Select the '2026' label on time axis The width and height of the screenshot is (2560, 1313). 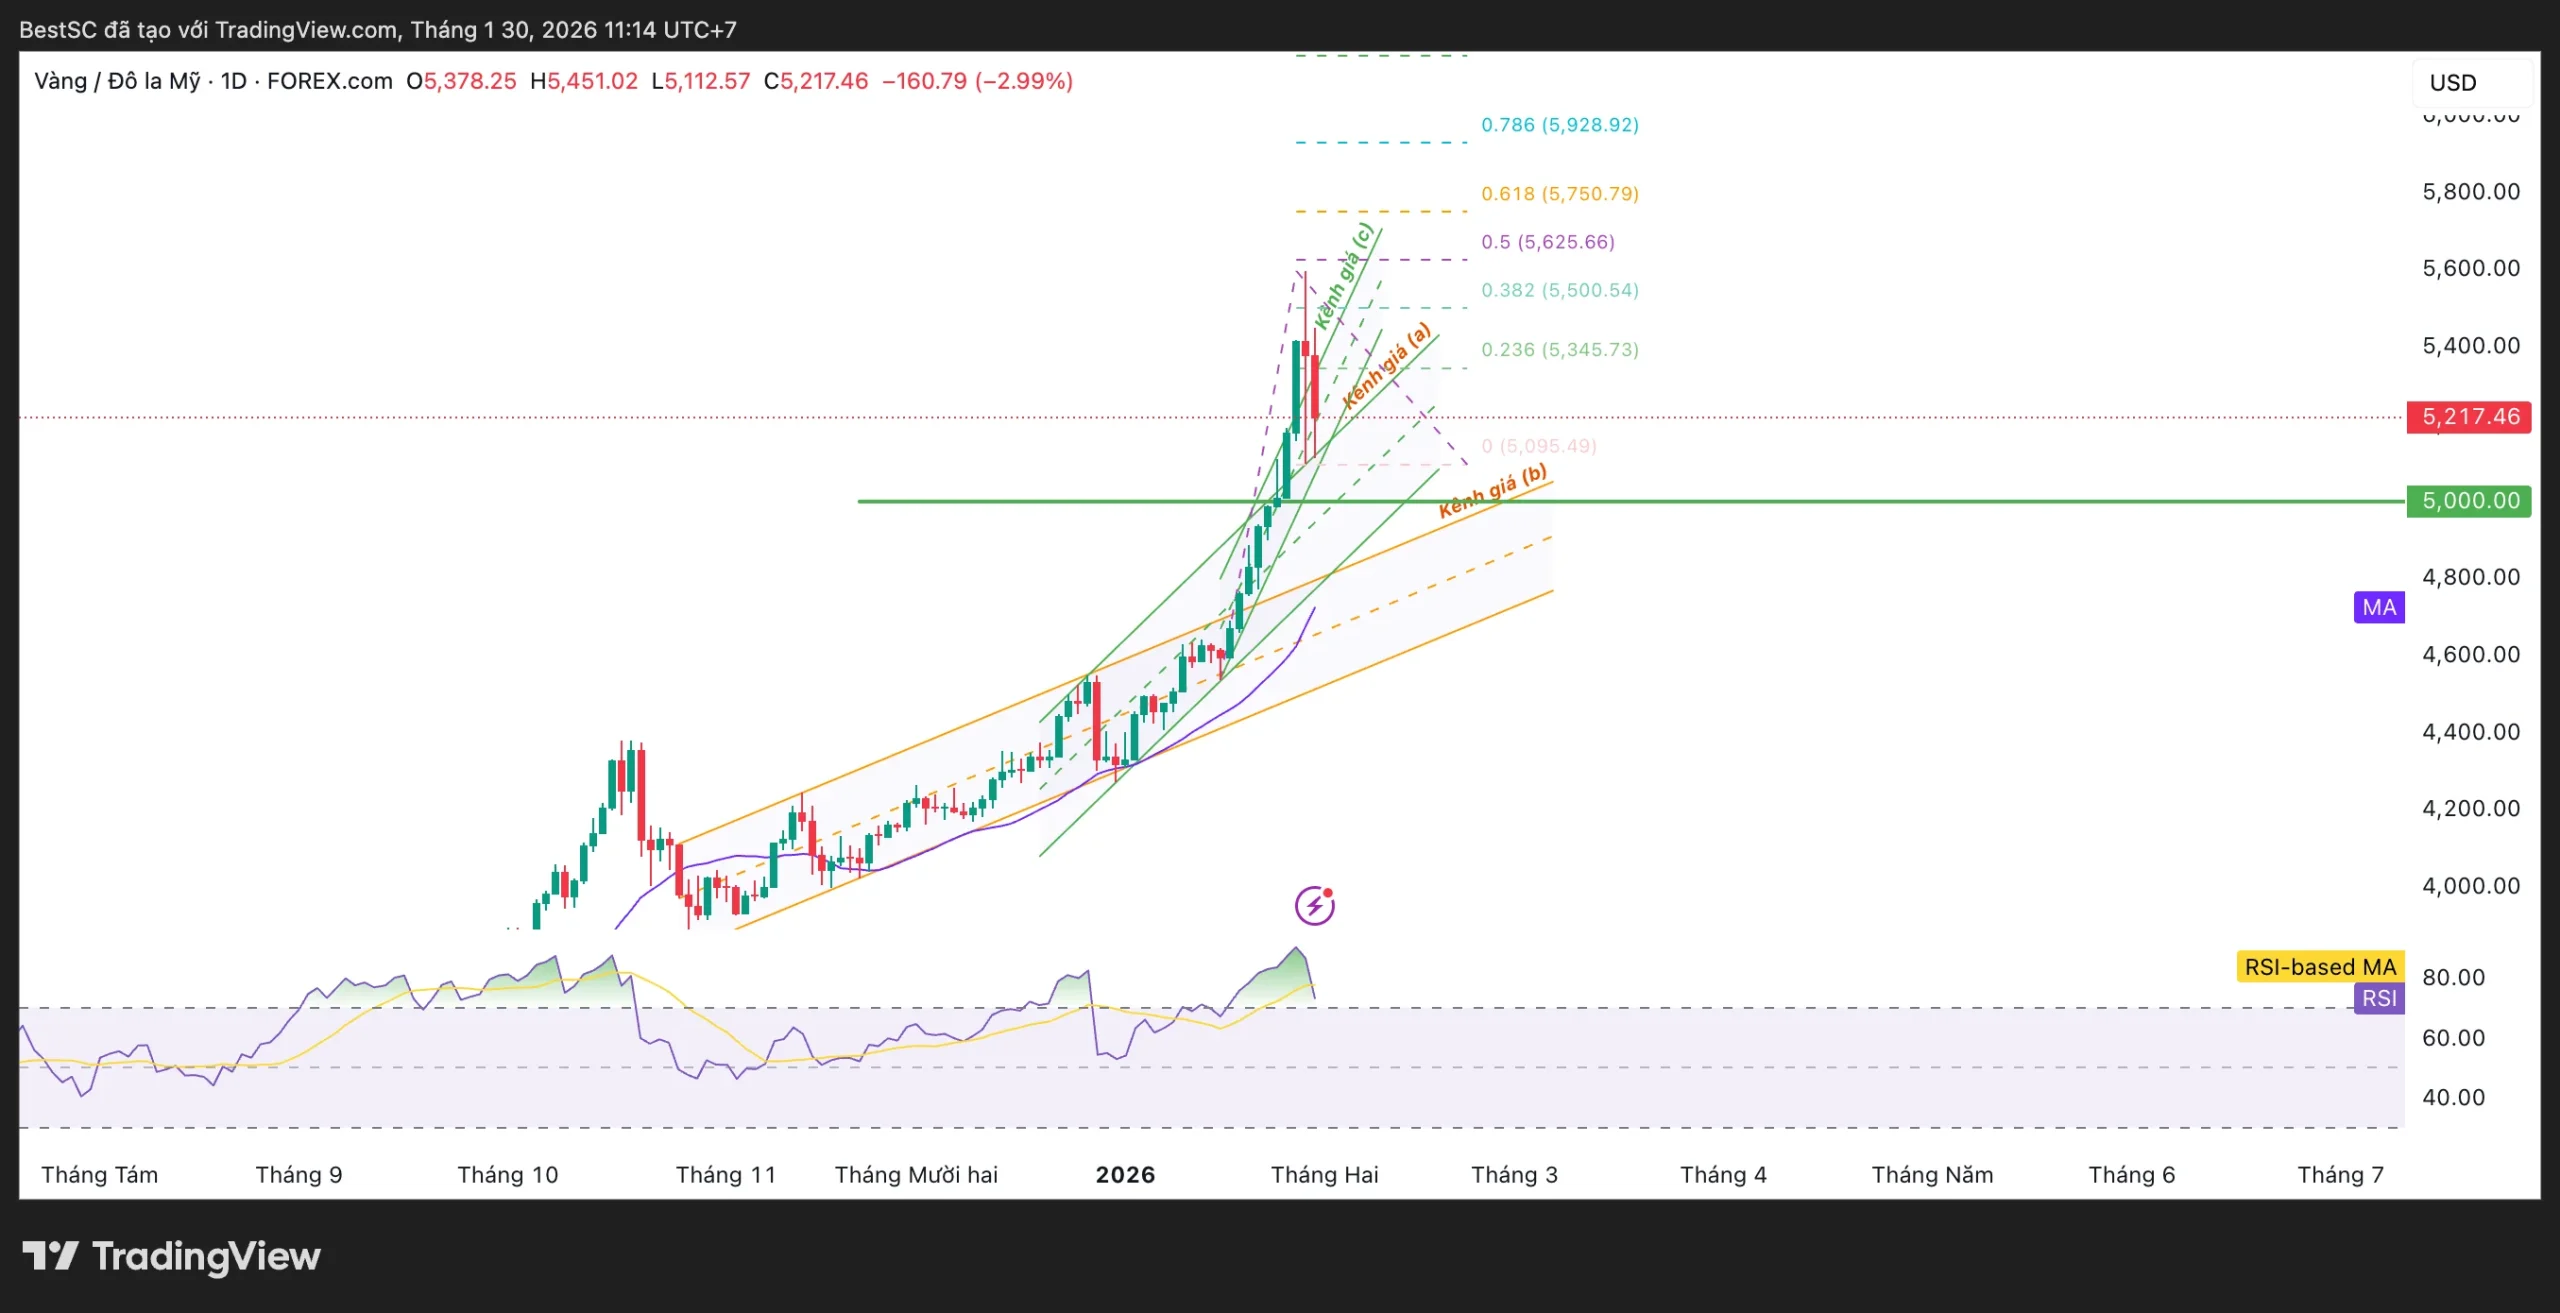pyautogui.click(x=1125, y=1175)
